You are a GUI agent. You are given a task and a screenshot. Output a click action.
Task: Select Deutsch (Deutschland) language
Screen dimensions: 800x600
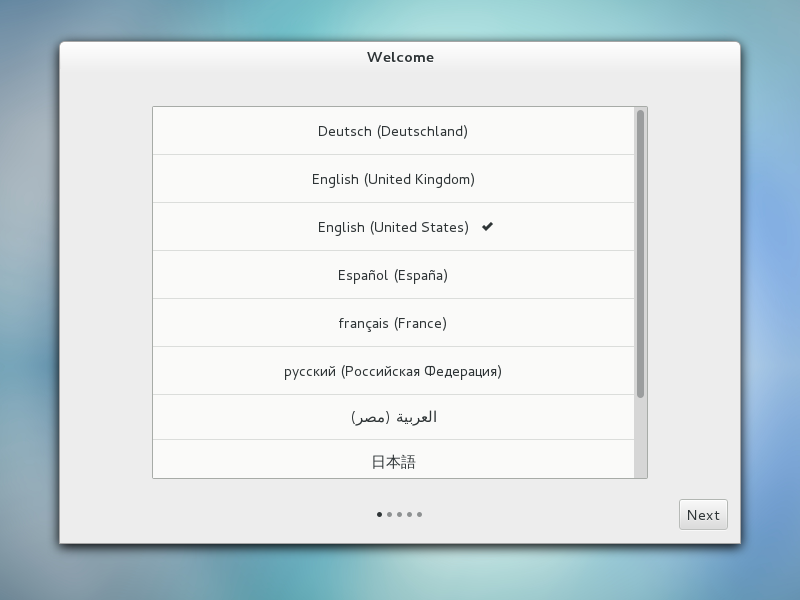click(393, 131)
